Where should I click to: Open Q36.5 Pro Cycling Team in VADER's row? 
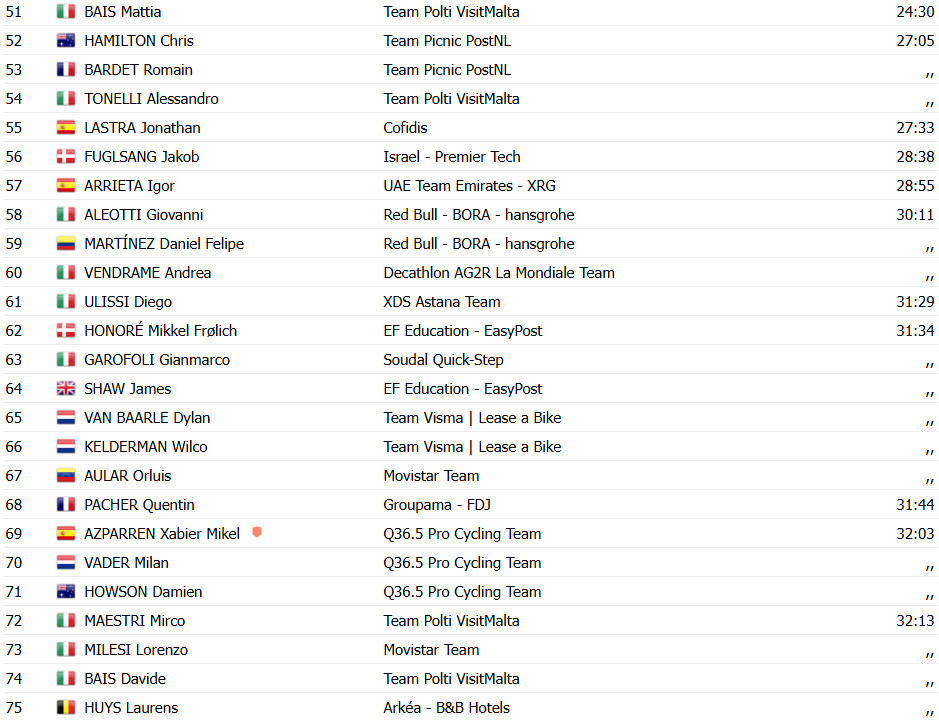(x=462, y=562)
